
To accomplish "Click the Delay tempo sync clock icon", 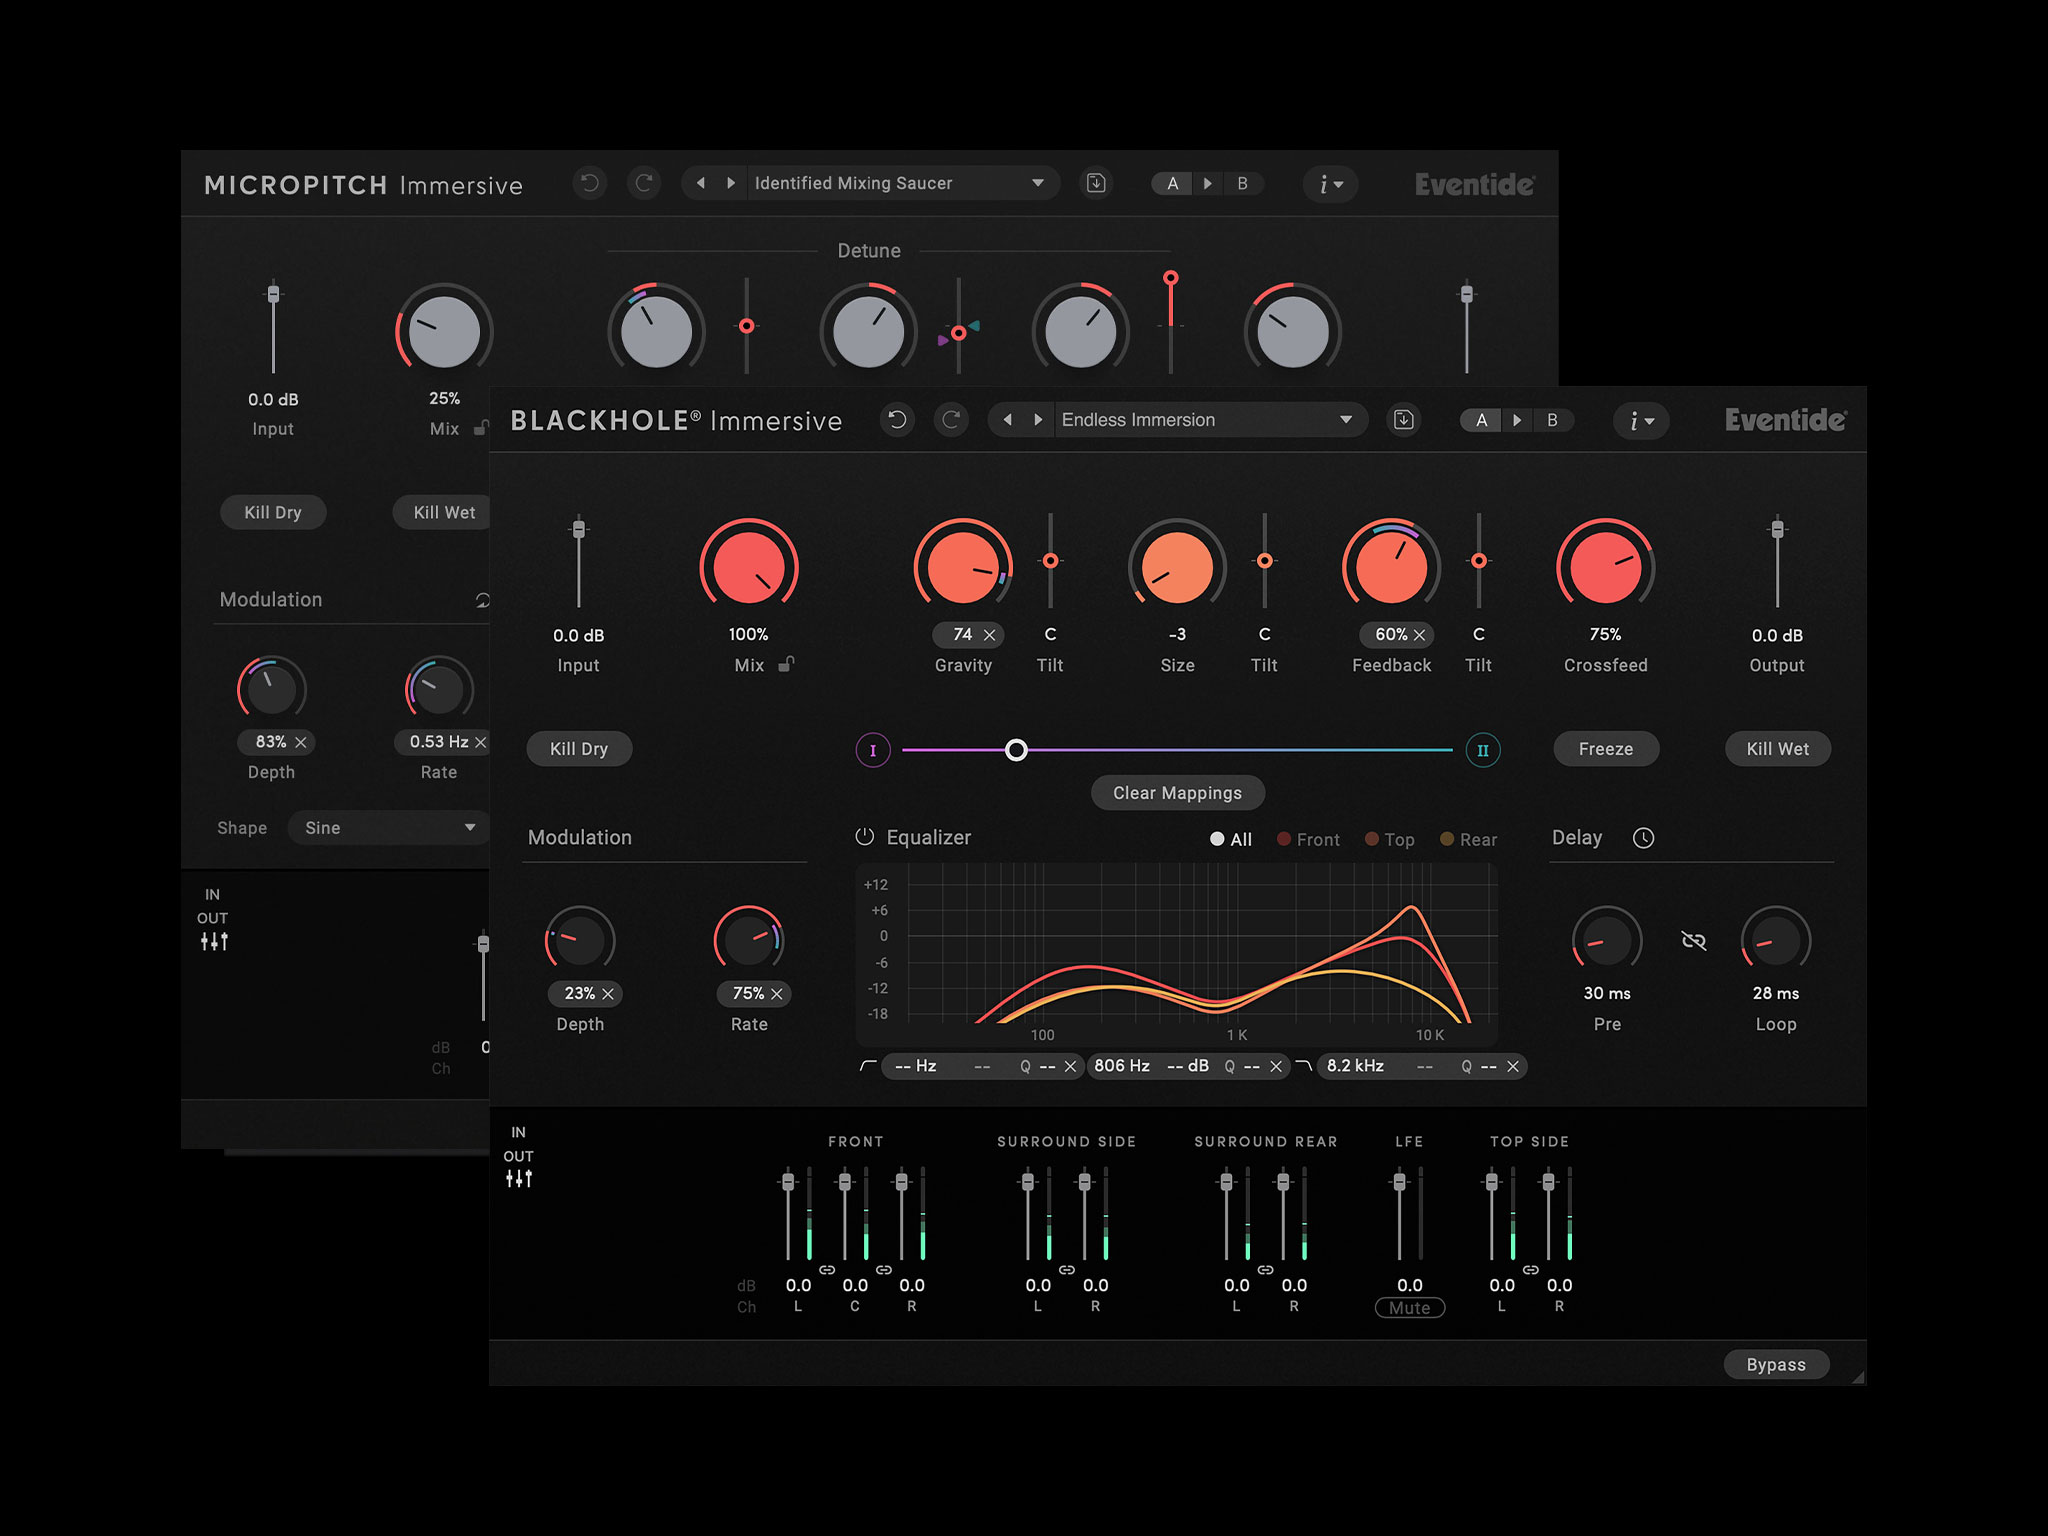I will (x=1643, y=838).
